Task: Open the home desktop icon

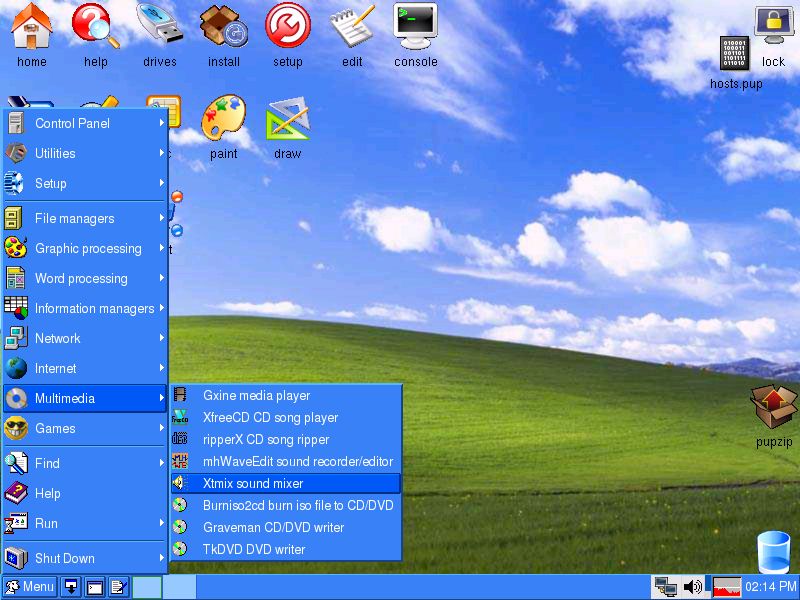Action: click(x=32, y=27)
